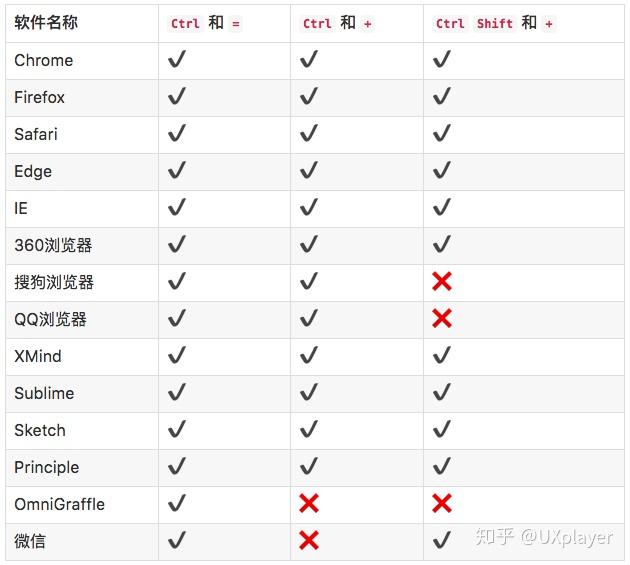Click OmniGraffle's red X under Ctrl Shift +
Screen dimensions: 630x565
(x=442, y=503)
